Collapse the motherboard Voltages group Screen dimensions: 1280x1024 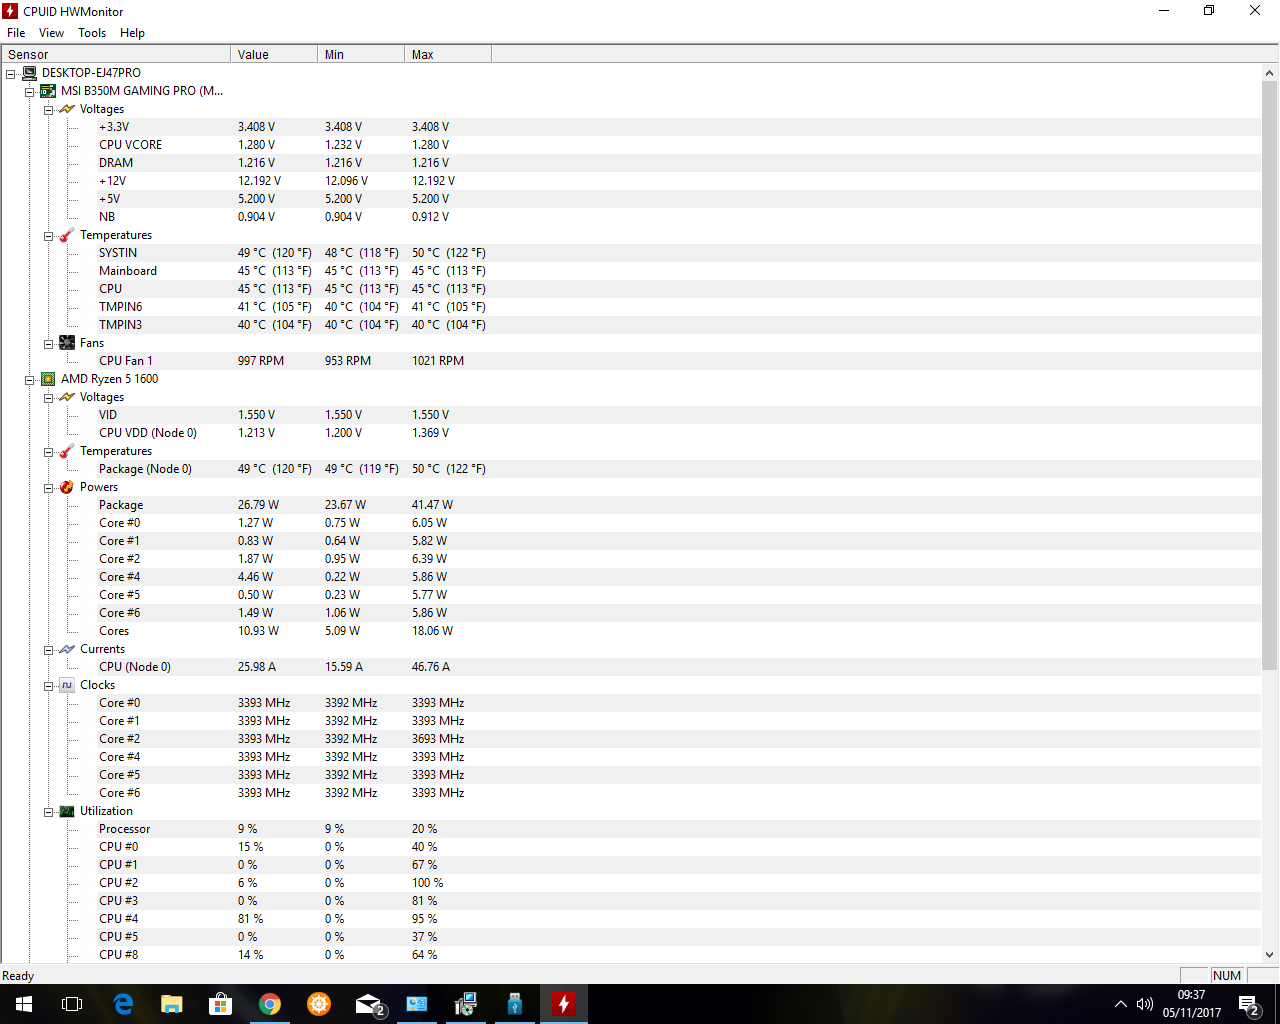point(48,109)
